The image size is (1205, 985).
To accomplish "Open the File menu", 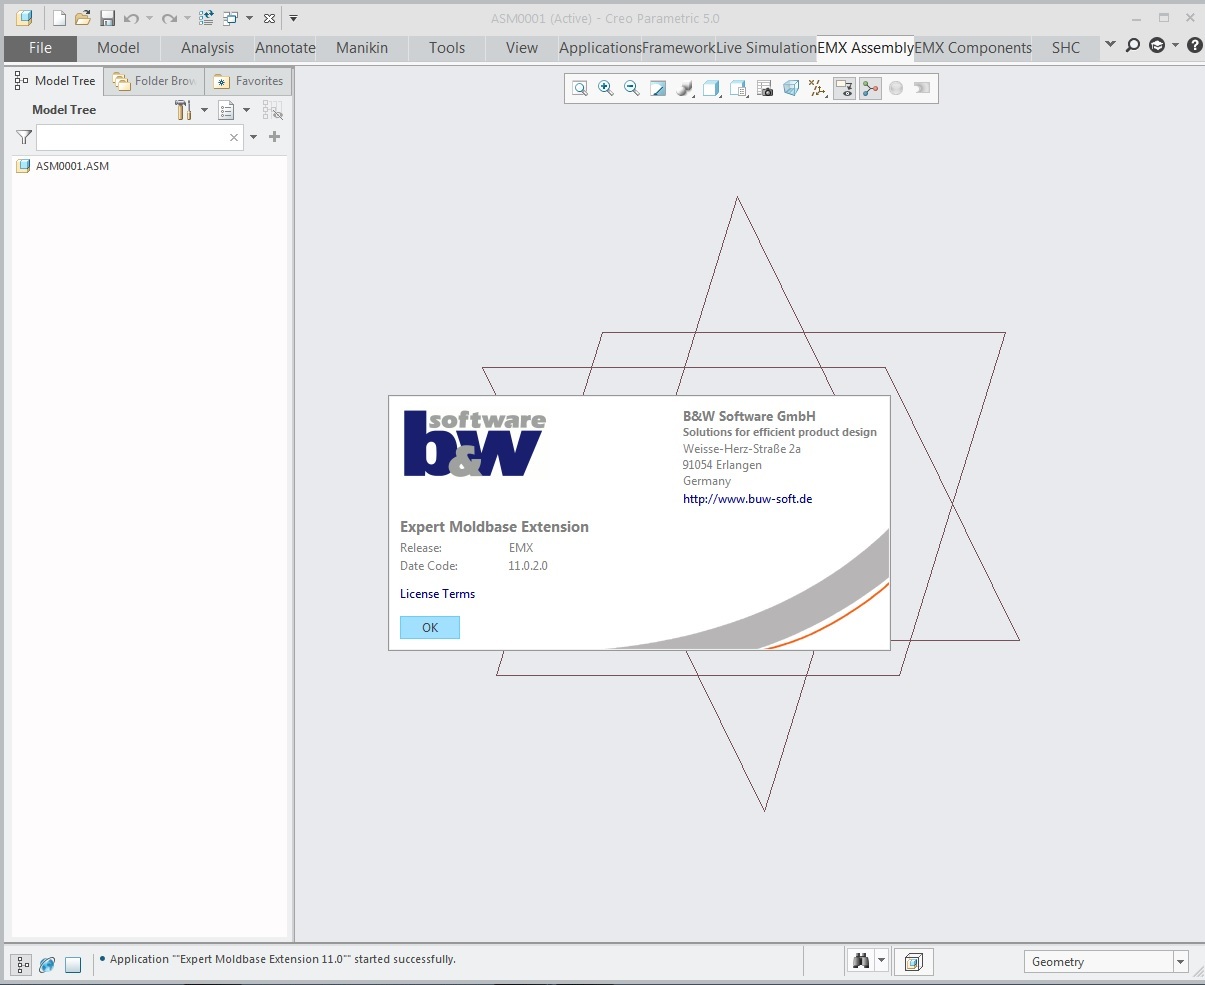I will coord(40,48).
